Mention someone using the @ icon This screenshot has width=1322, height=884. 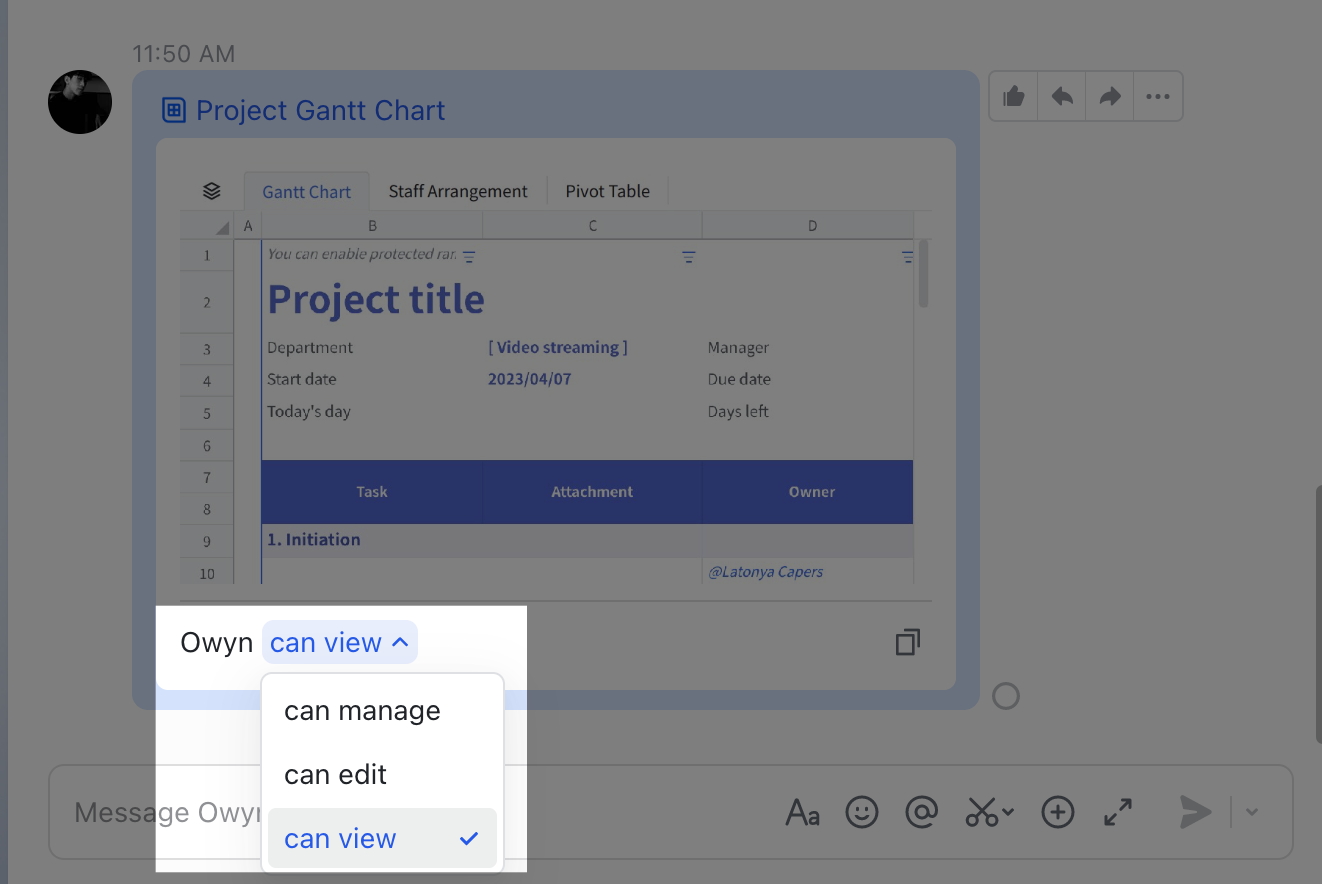point(921,812)
